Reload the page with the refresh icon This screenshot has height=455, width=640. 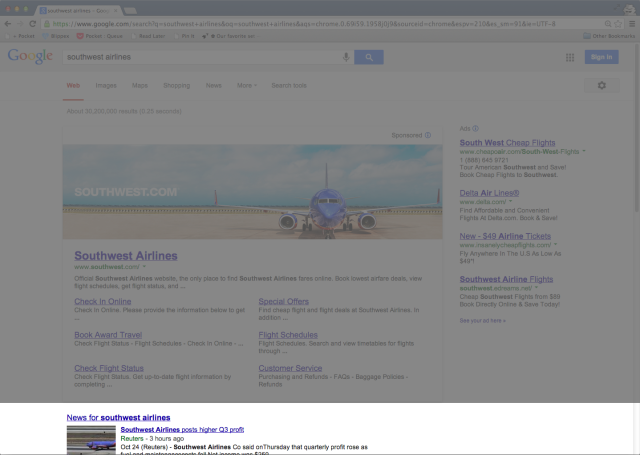pyautogui.click(x=33, y=24)
